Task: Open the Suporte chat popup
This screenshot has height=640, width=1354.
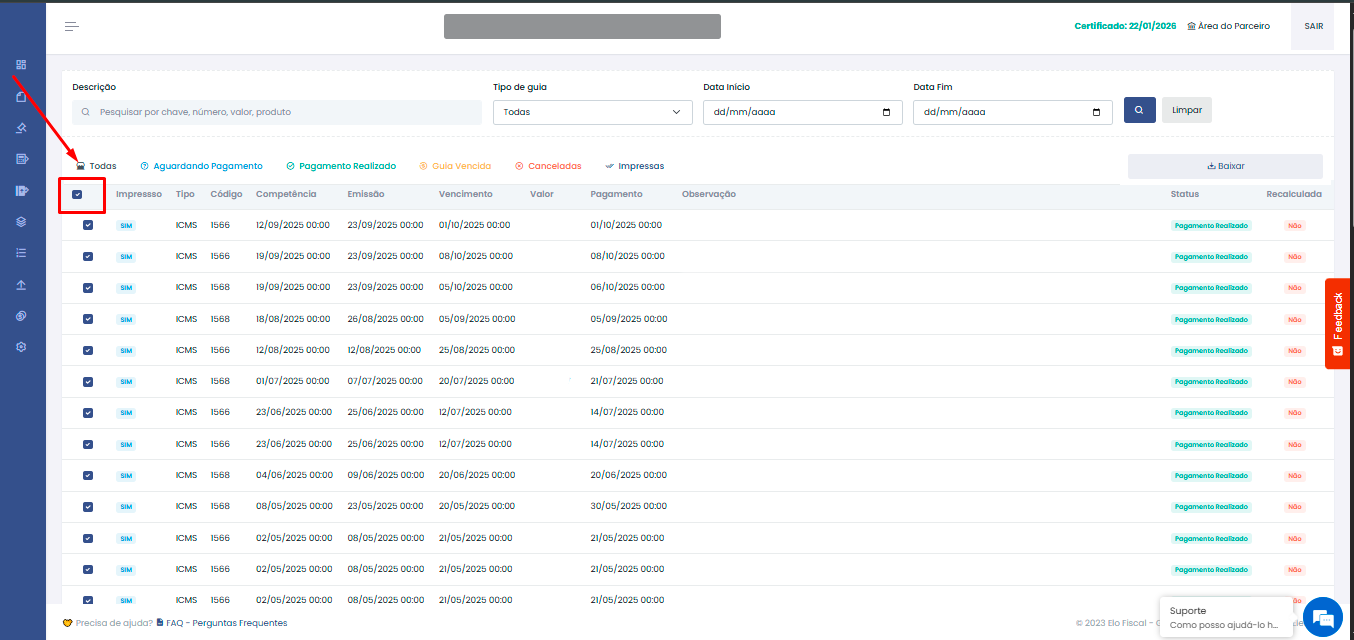Action: click(x=1225, y=617)
